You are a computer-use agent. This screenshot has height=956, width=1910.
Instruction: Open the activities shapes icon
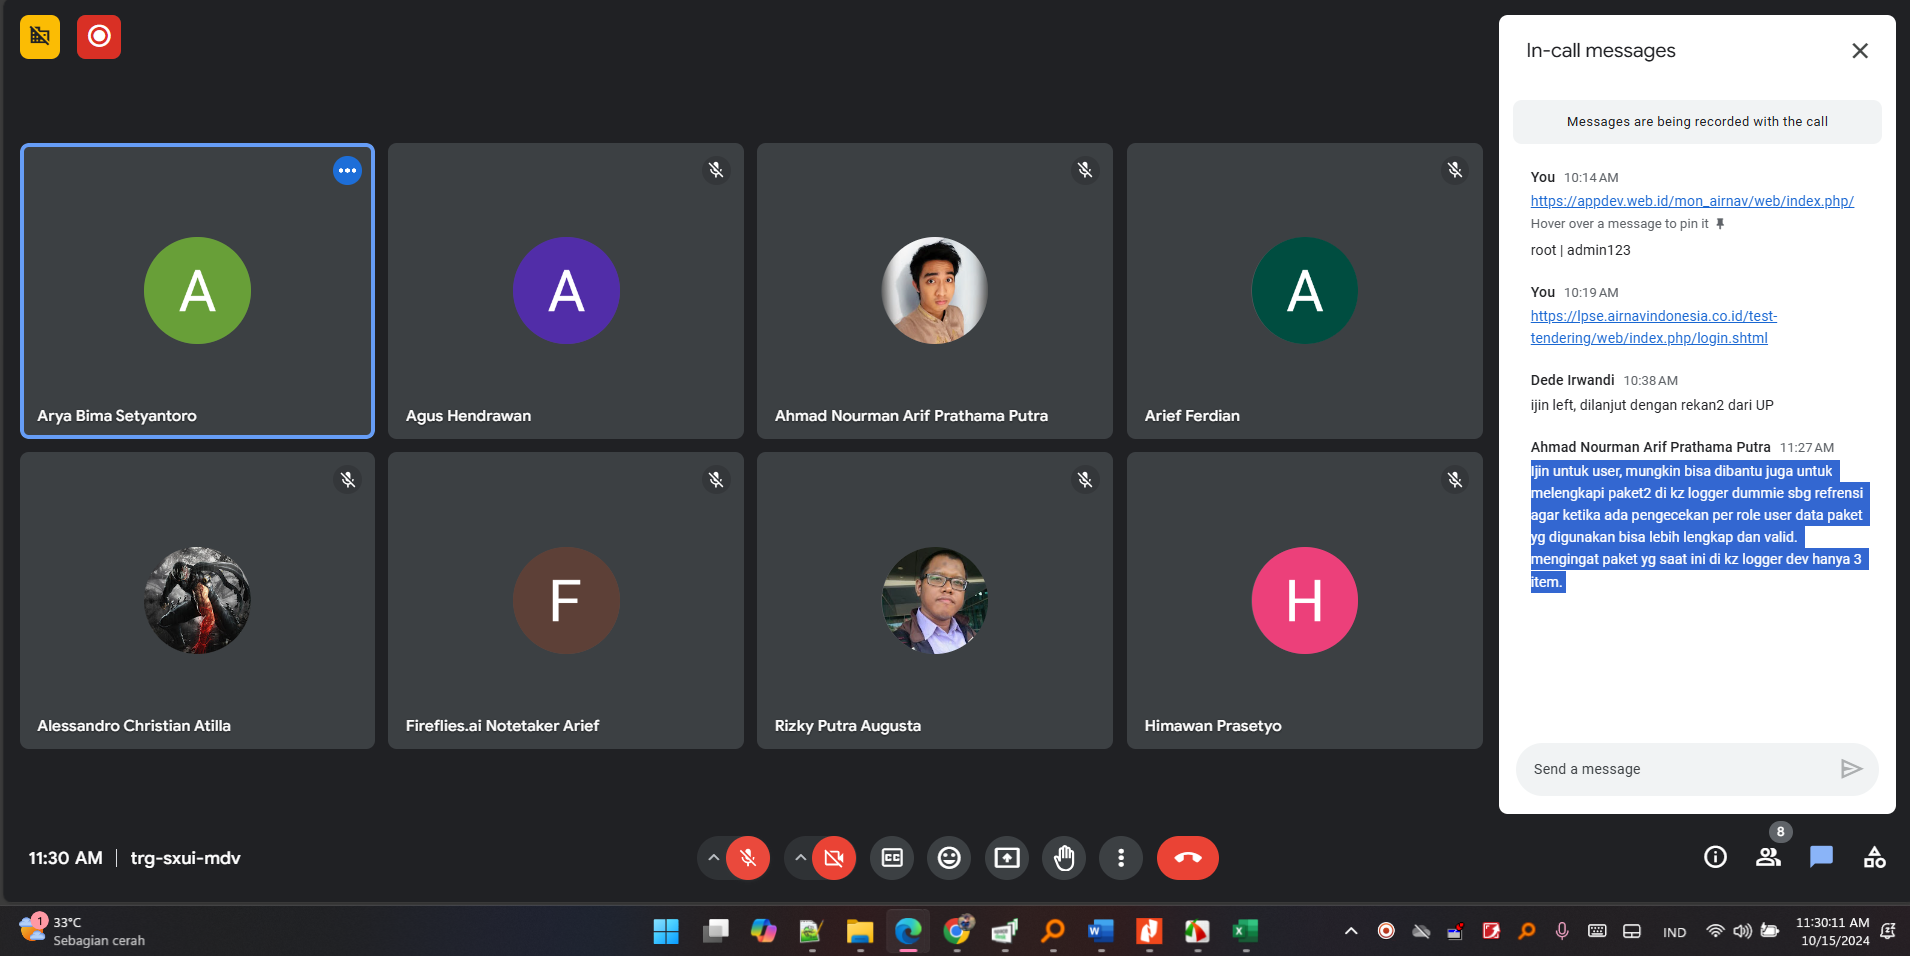pyautogui.click(x=1874, y=857)
